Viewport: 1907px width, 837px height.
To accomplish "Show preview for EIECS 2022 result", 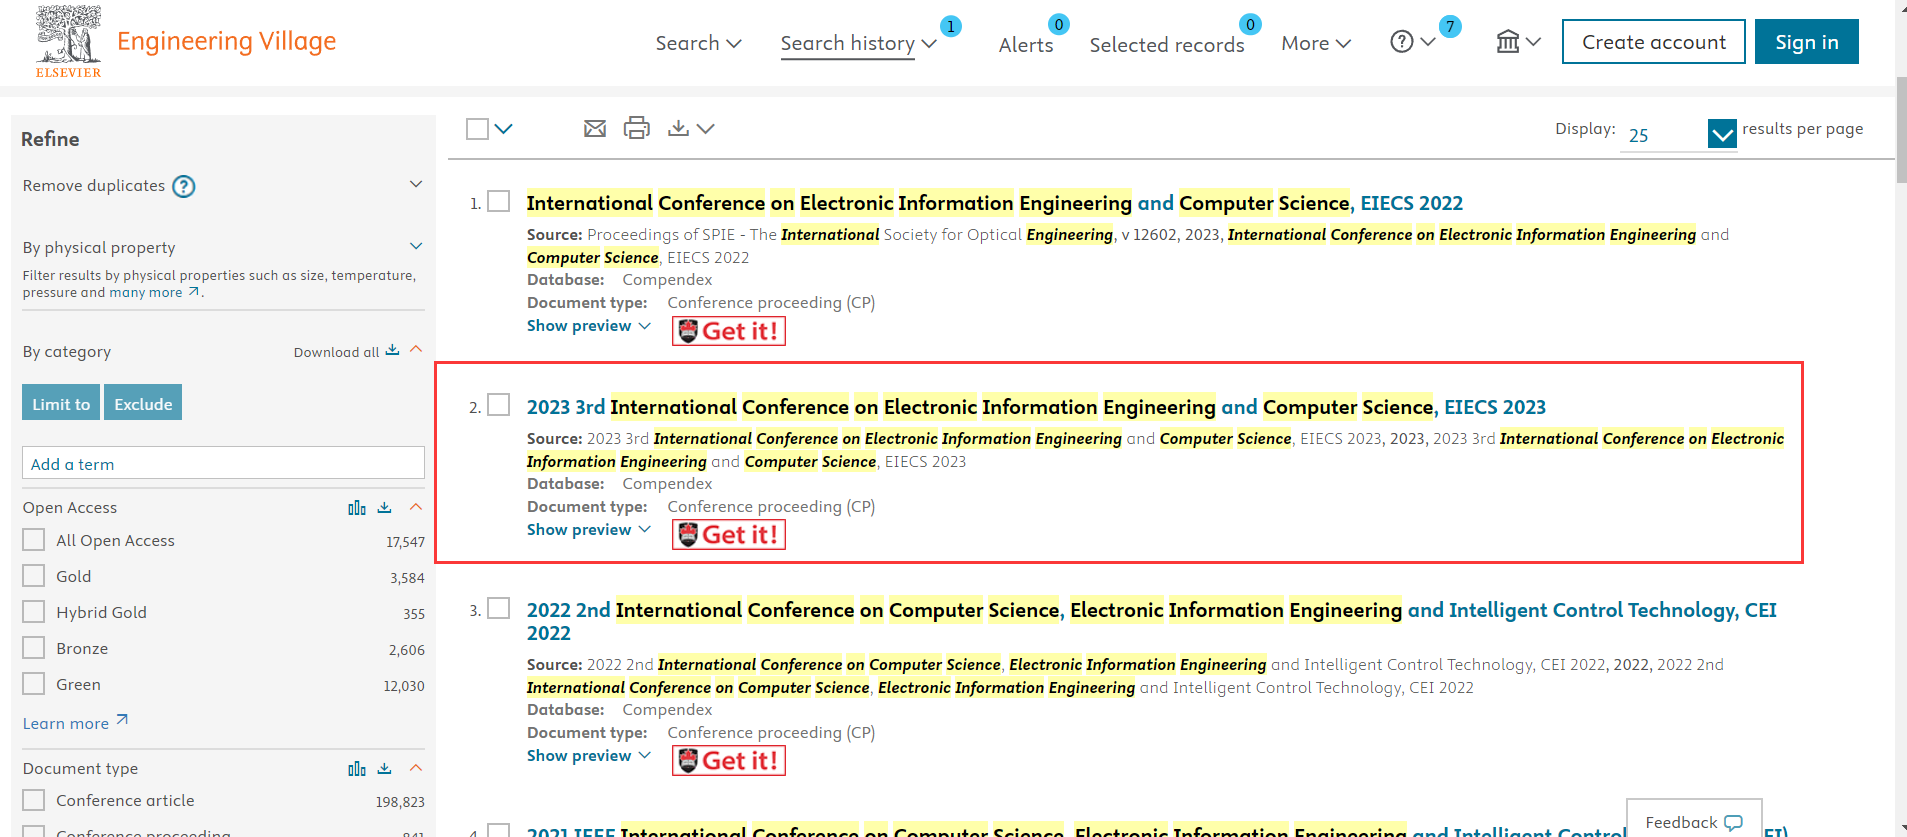I will [x=589, y=326].
